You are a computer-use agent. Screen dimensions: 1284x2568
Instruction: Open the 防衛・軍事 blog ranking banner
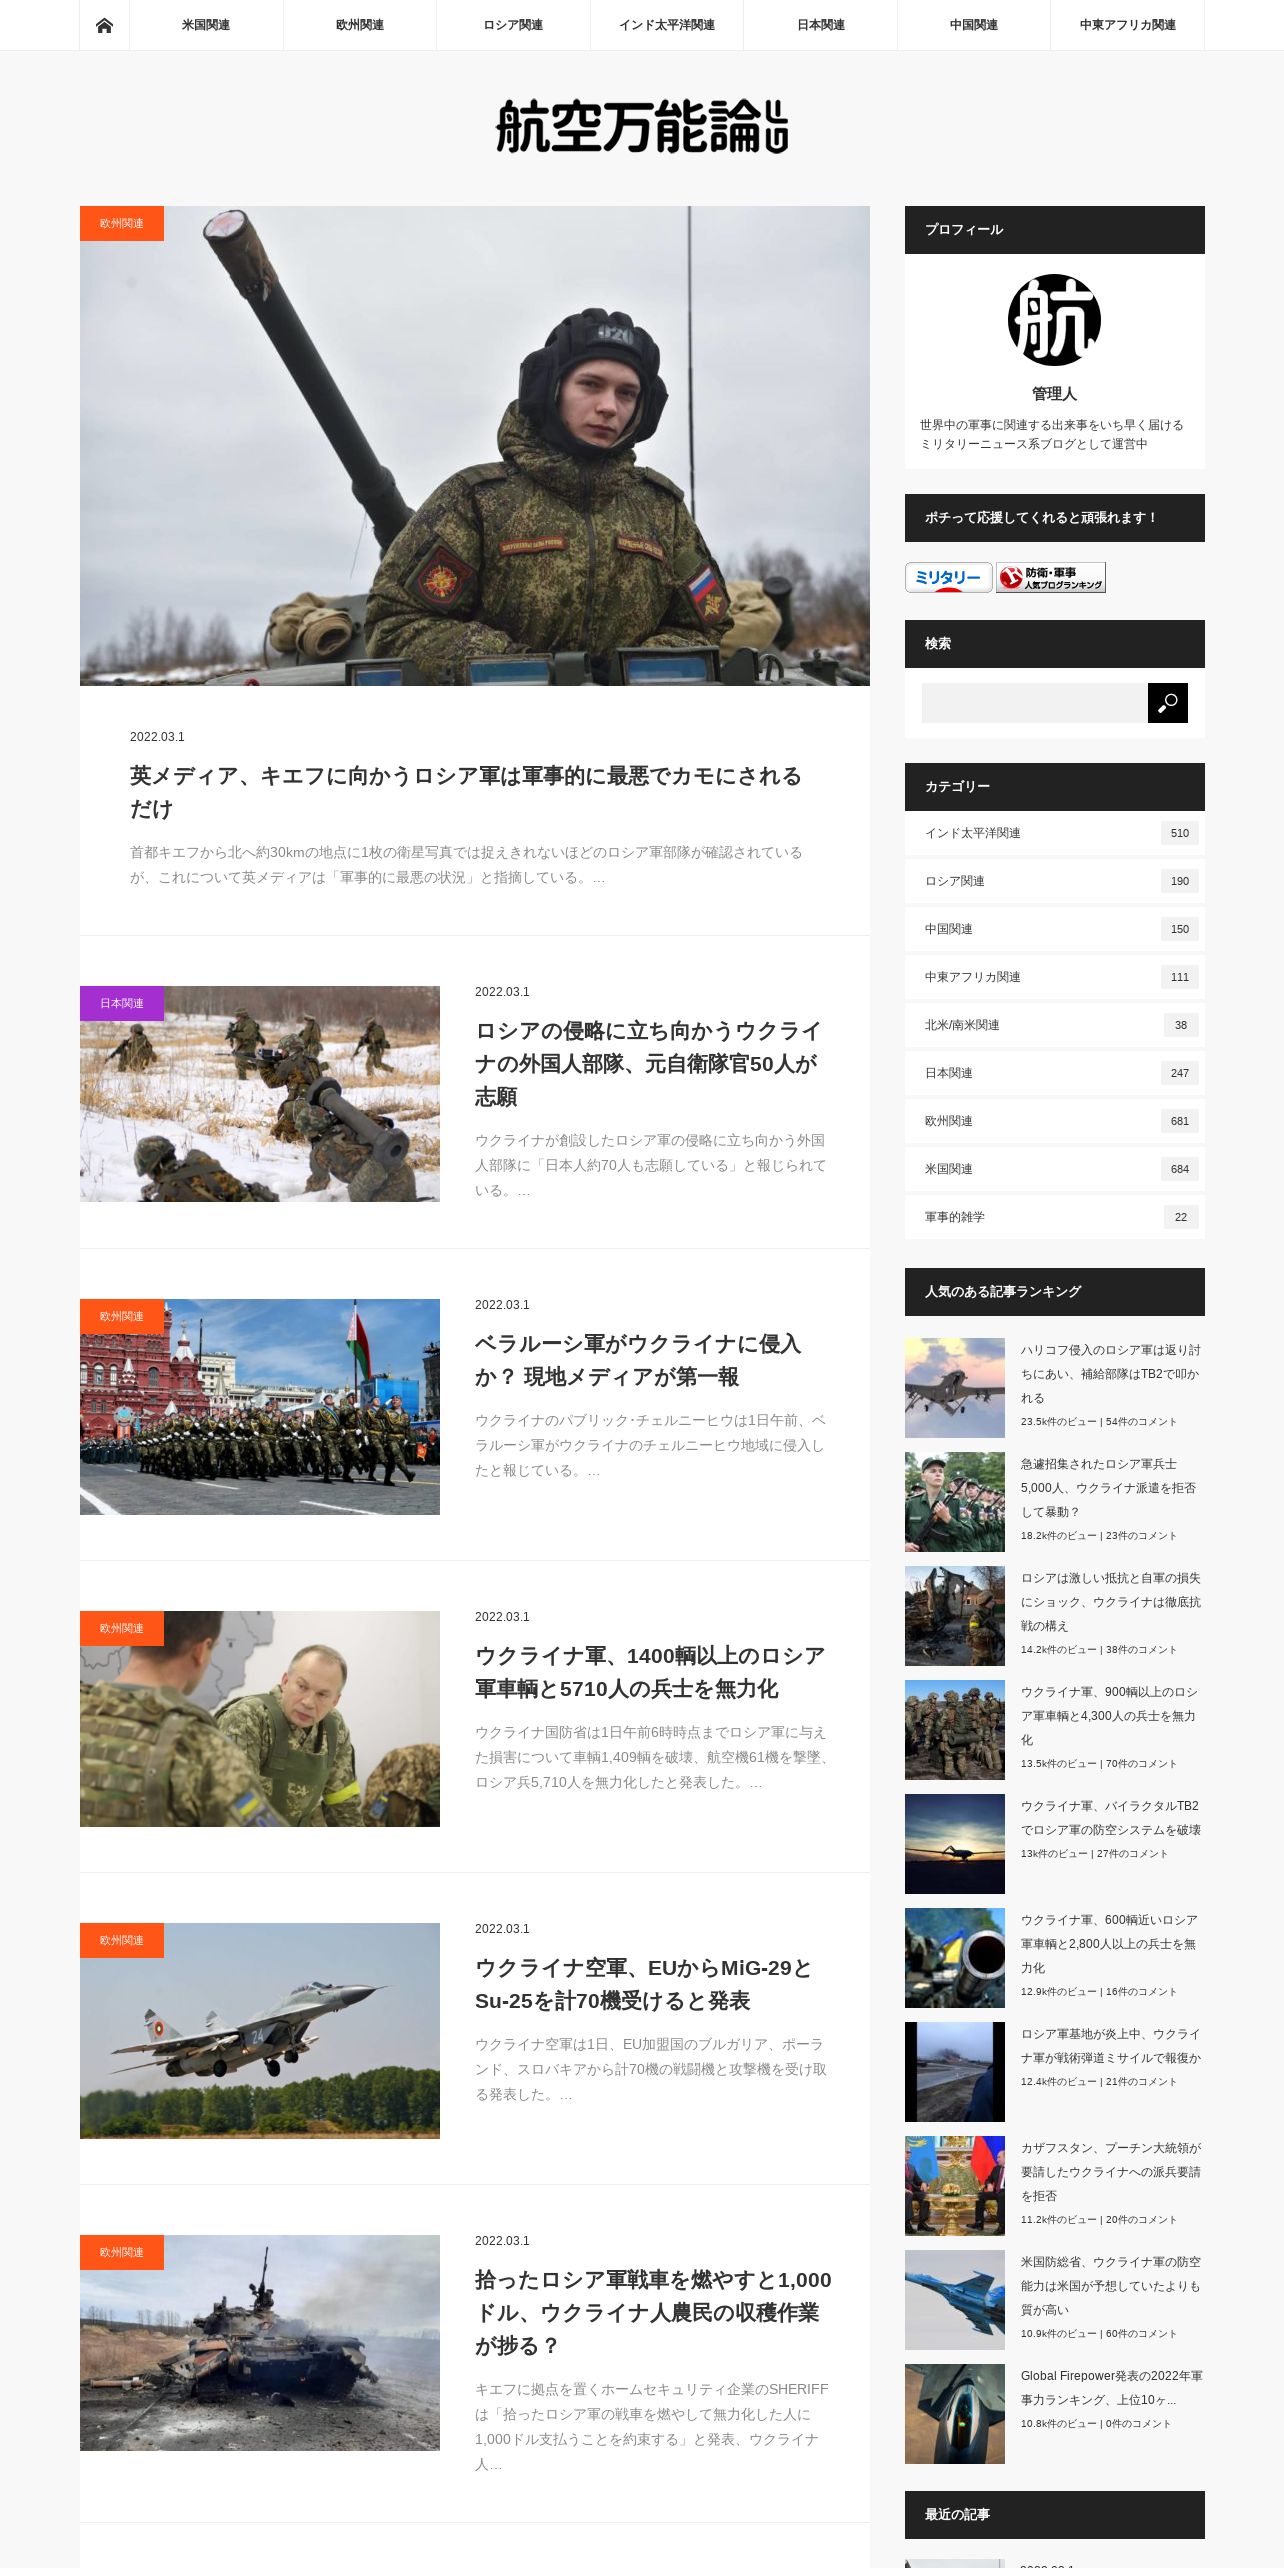pyautogui.click(x=1051, y=577)
